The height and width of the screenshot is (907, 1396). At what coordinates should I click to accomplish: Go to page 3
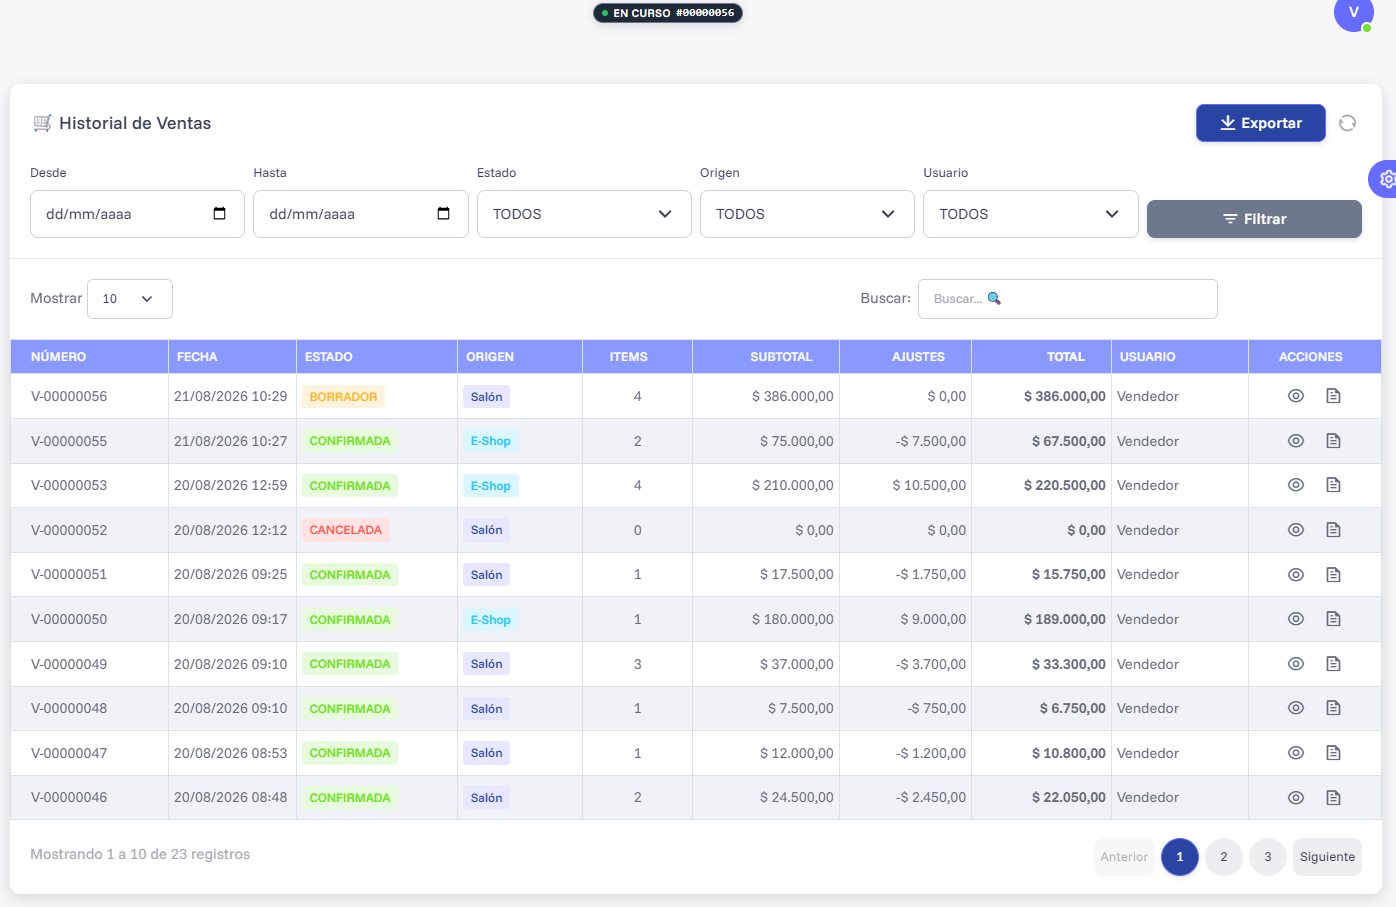[x=1268, y=857]
